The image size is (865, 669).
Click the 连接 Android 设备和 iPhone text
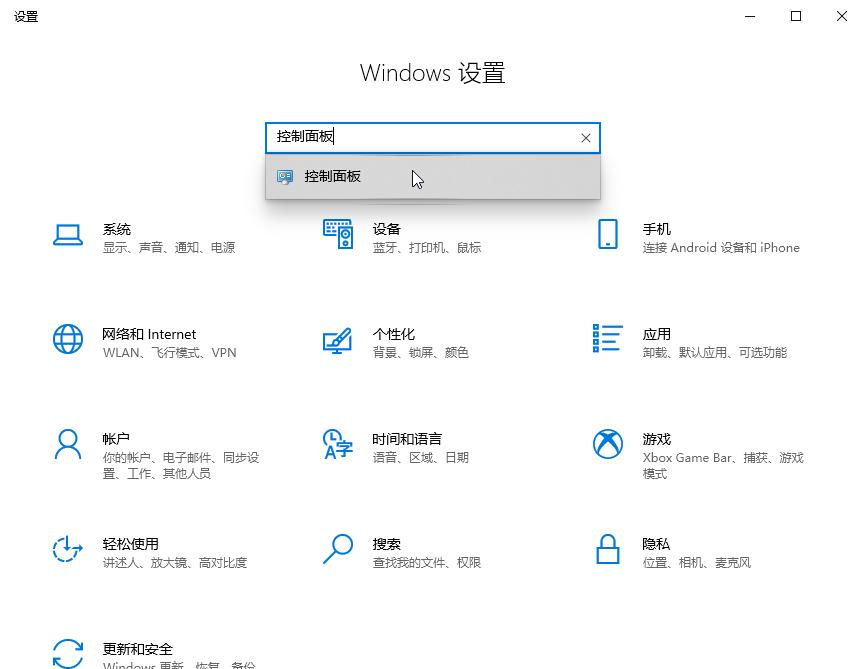721,248
